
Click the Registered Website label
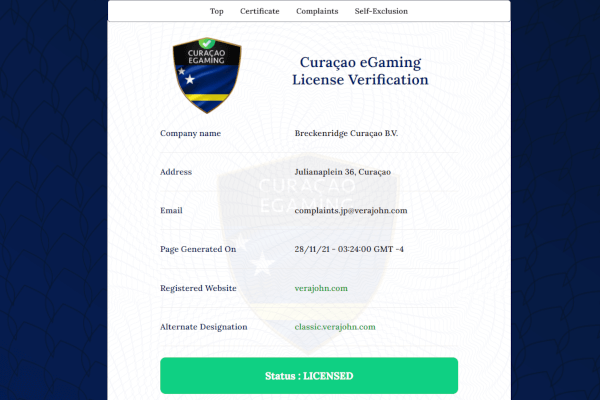(198, 288)
